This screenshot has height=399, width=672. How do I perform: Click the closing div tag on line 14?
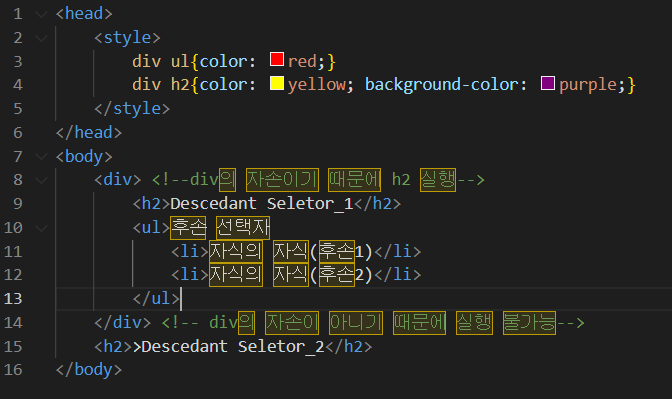(x=123, y=322)
